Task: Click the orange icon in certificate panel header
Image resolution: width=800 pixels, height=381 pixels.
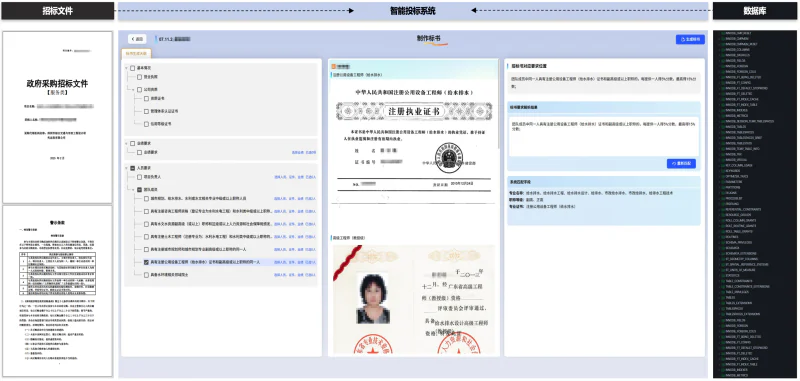Action: [x=333, y=66]
